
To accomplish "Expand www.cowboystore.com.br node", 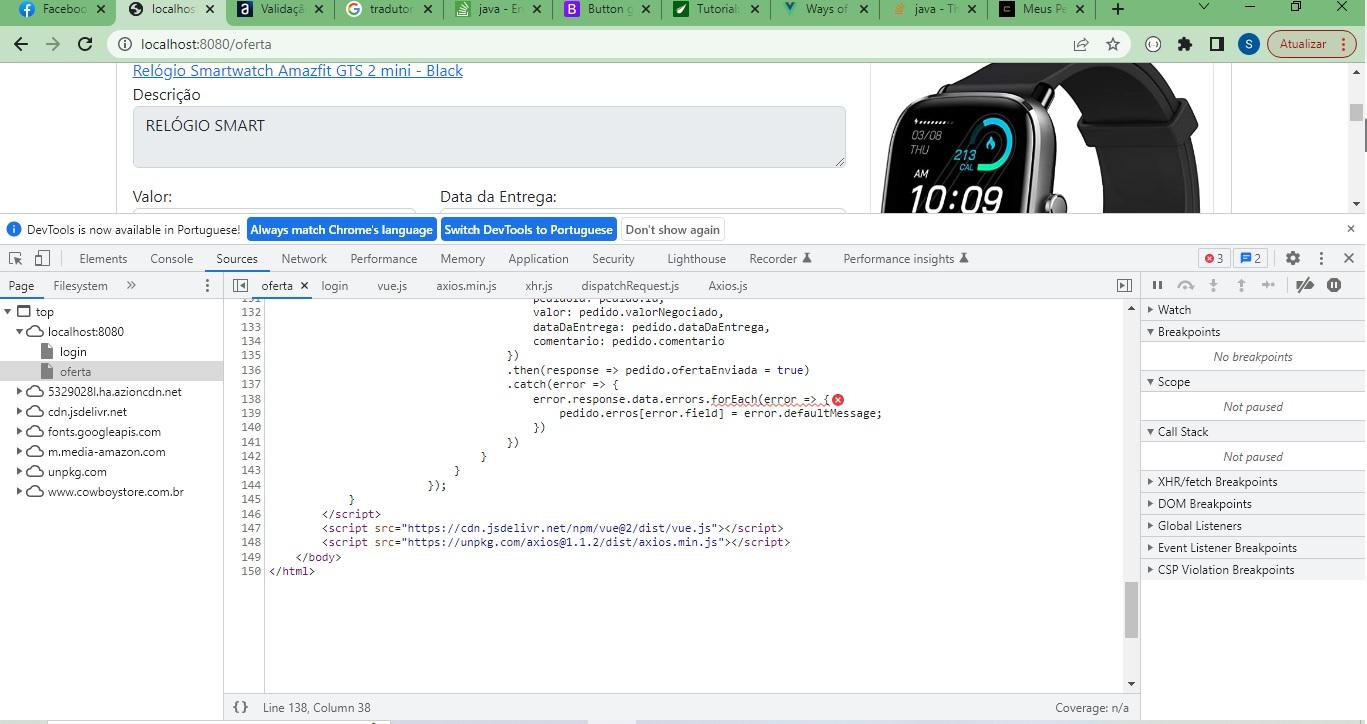I will click(x=19, y=491).
